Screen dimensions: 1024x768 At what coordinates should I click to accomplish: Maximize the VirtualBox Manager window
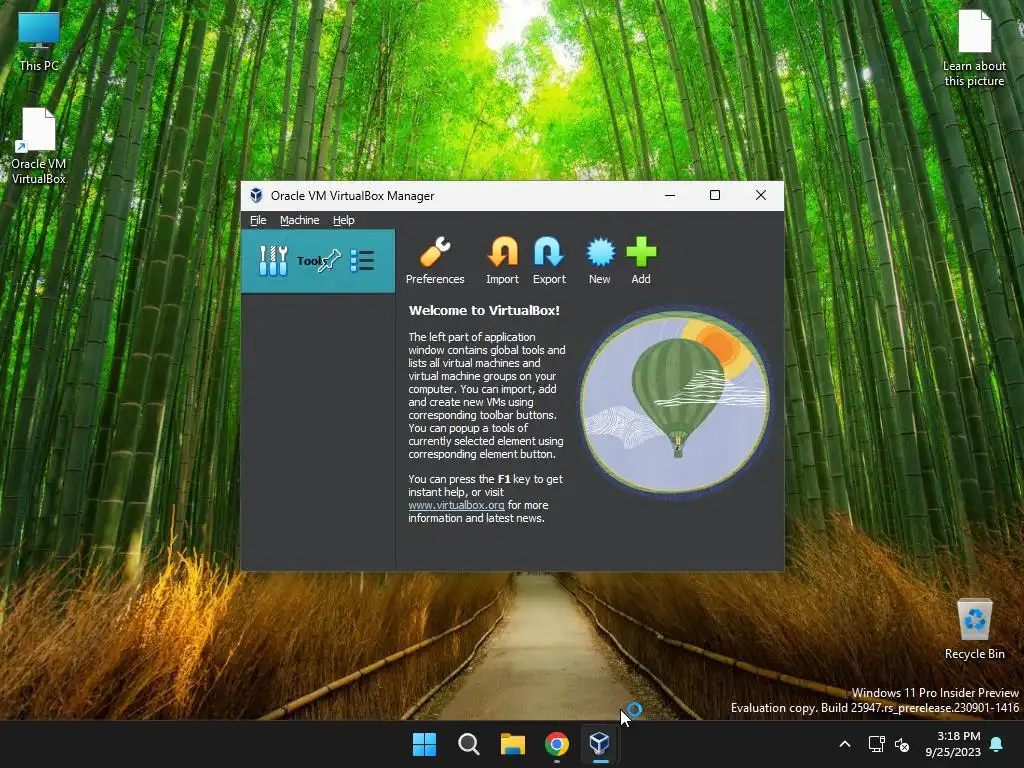pyautogui.click(x=714, y=195)
